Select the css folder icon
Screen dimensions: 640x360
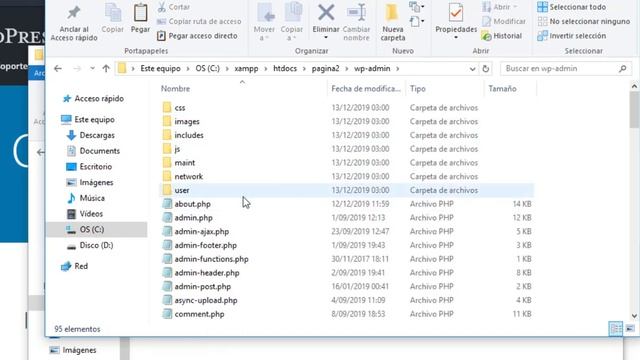tap(167, 107)
